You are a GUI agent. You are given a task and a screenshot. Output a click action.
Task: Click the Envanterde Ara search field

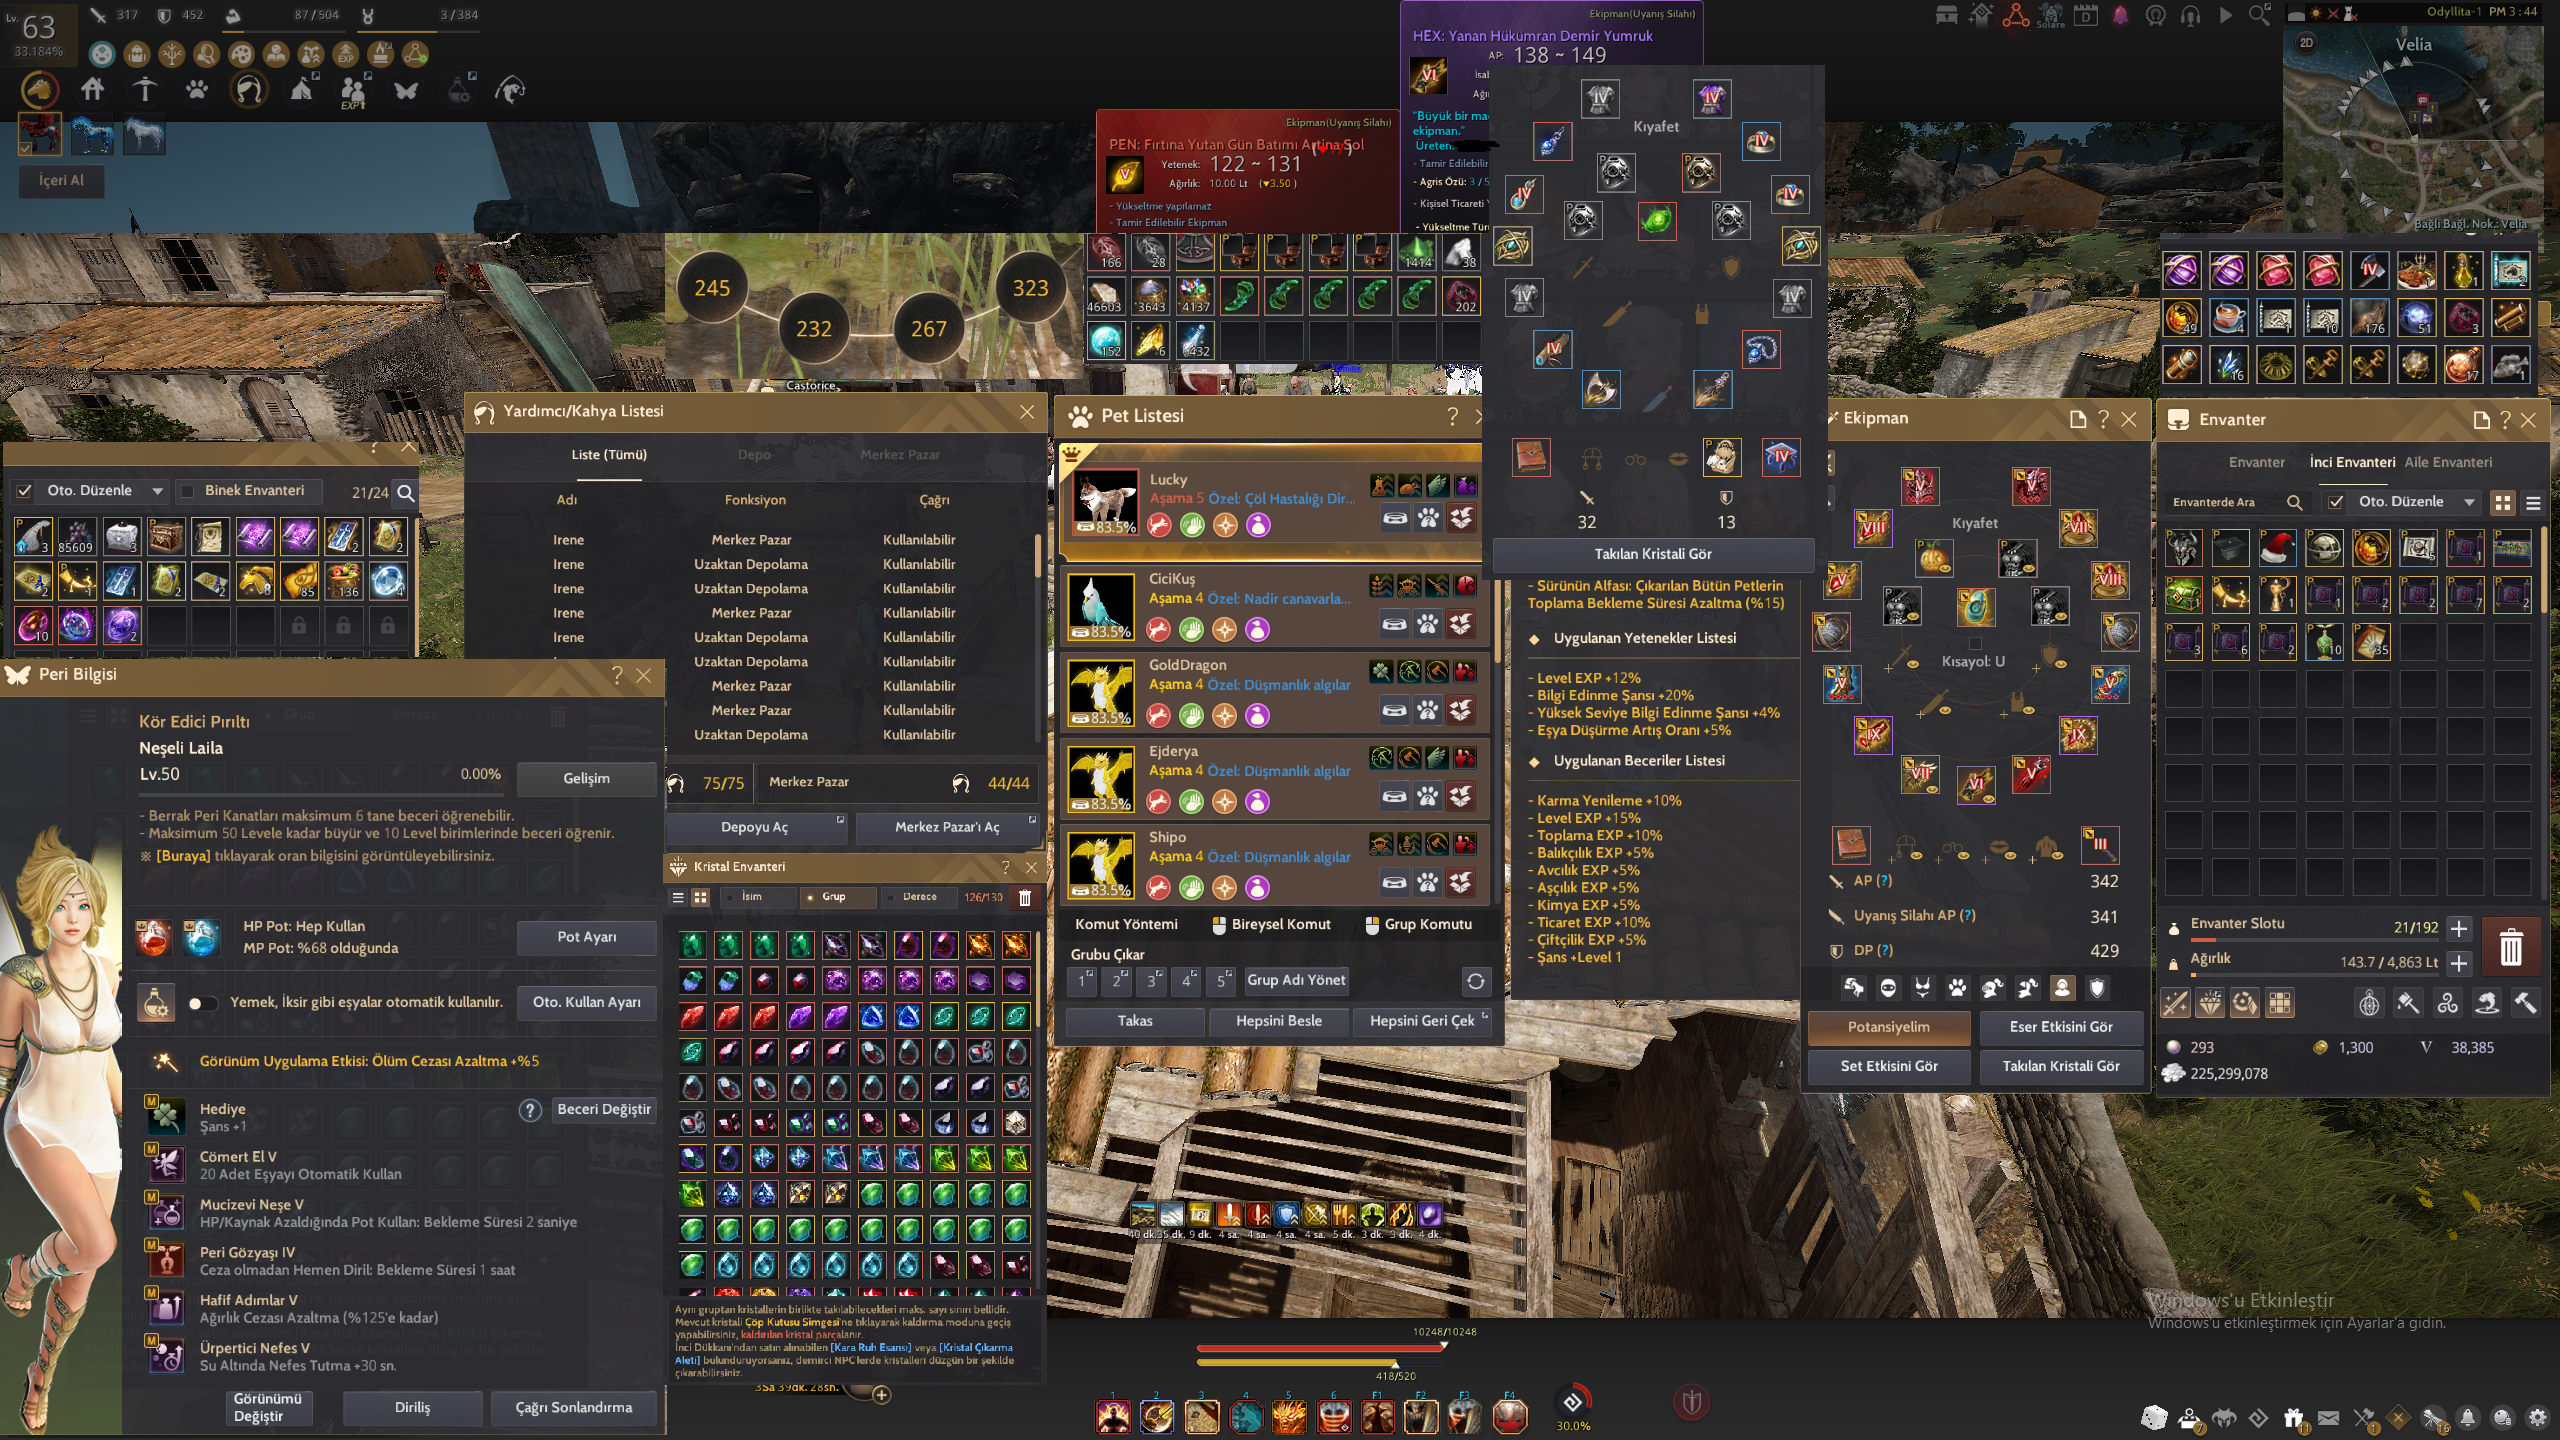tap(2236, 502)
